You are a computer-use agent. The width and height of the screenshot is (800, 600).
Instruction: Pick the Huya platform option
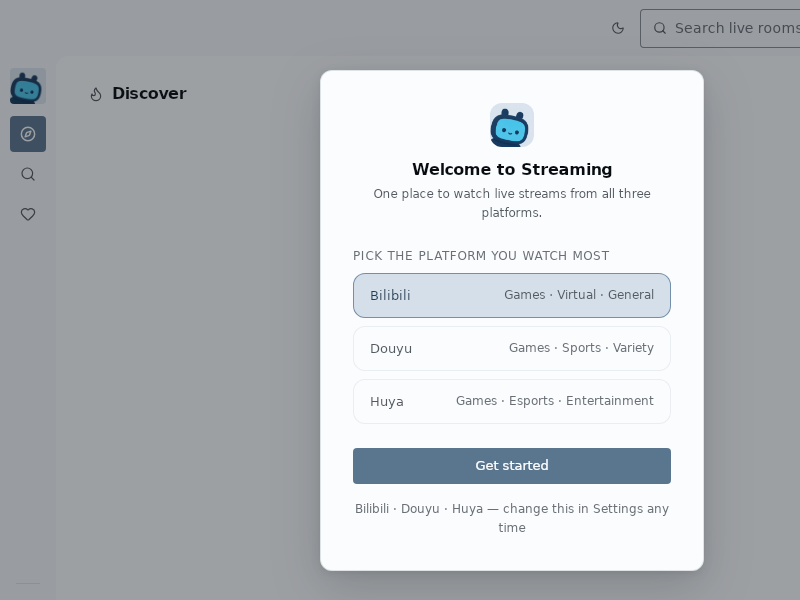click(x=512, y=402)
